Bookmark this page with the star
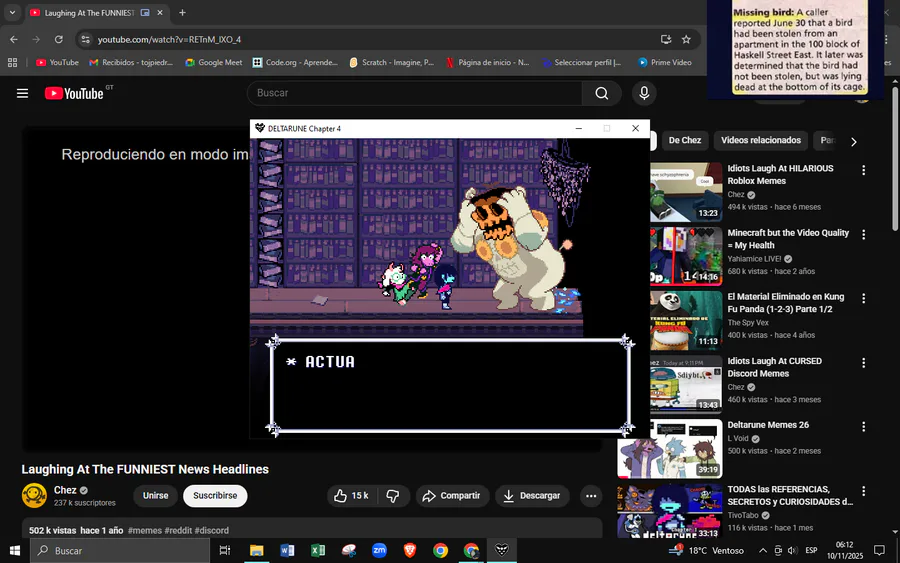The width and height of the screenshot is (900, 563). [x=686, y=40]
